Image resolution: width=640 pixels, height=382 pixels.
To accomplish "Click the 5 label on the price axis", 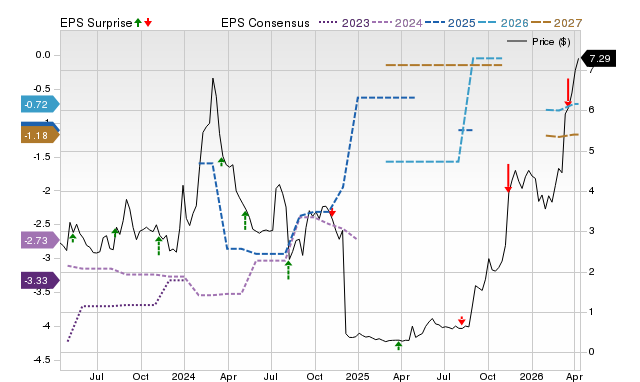I will 591,151.
